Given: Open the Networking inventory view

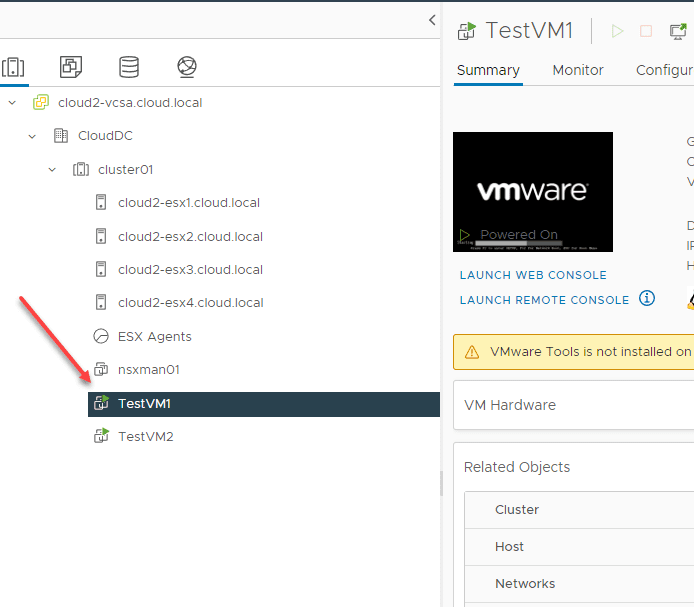Looking at the screenshot, I should (187, 67).
